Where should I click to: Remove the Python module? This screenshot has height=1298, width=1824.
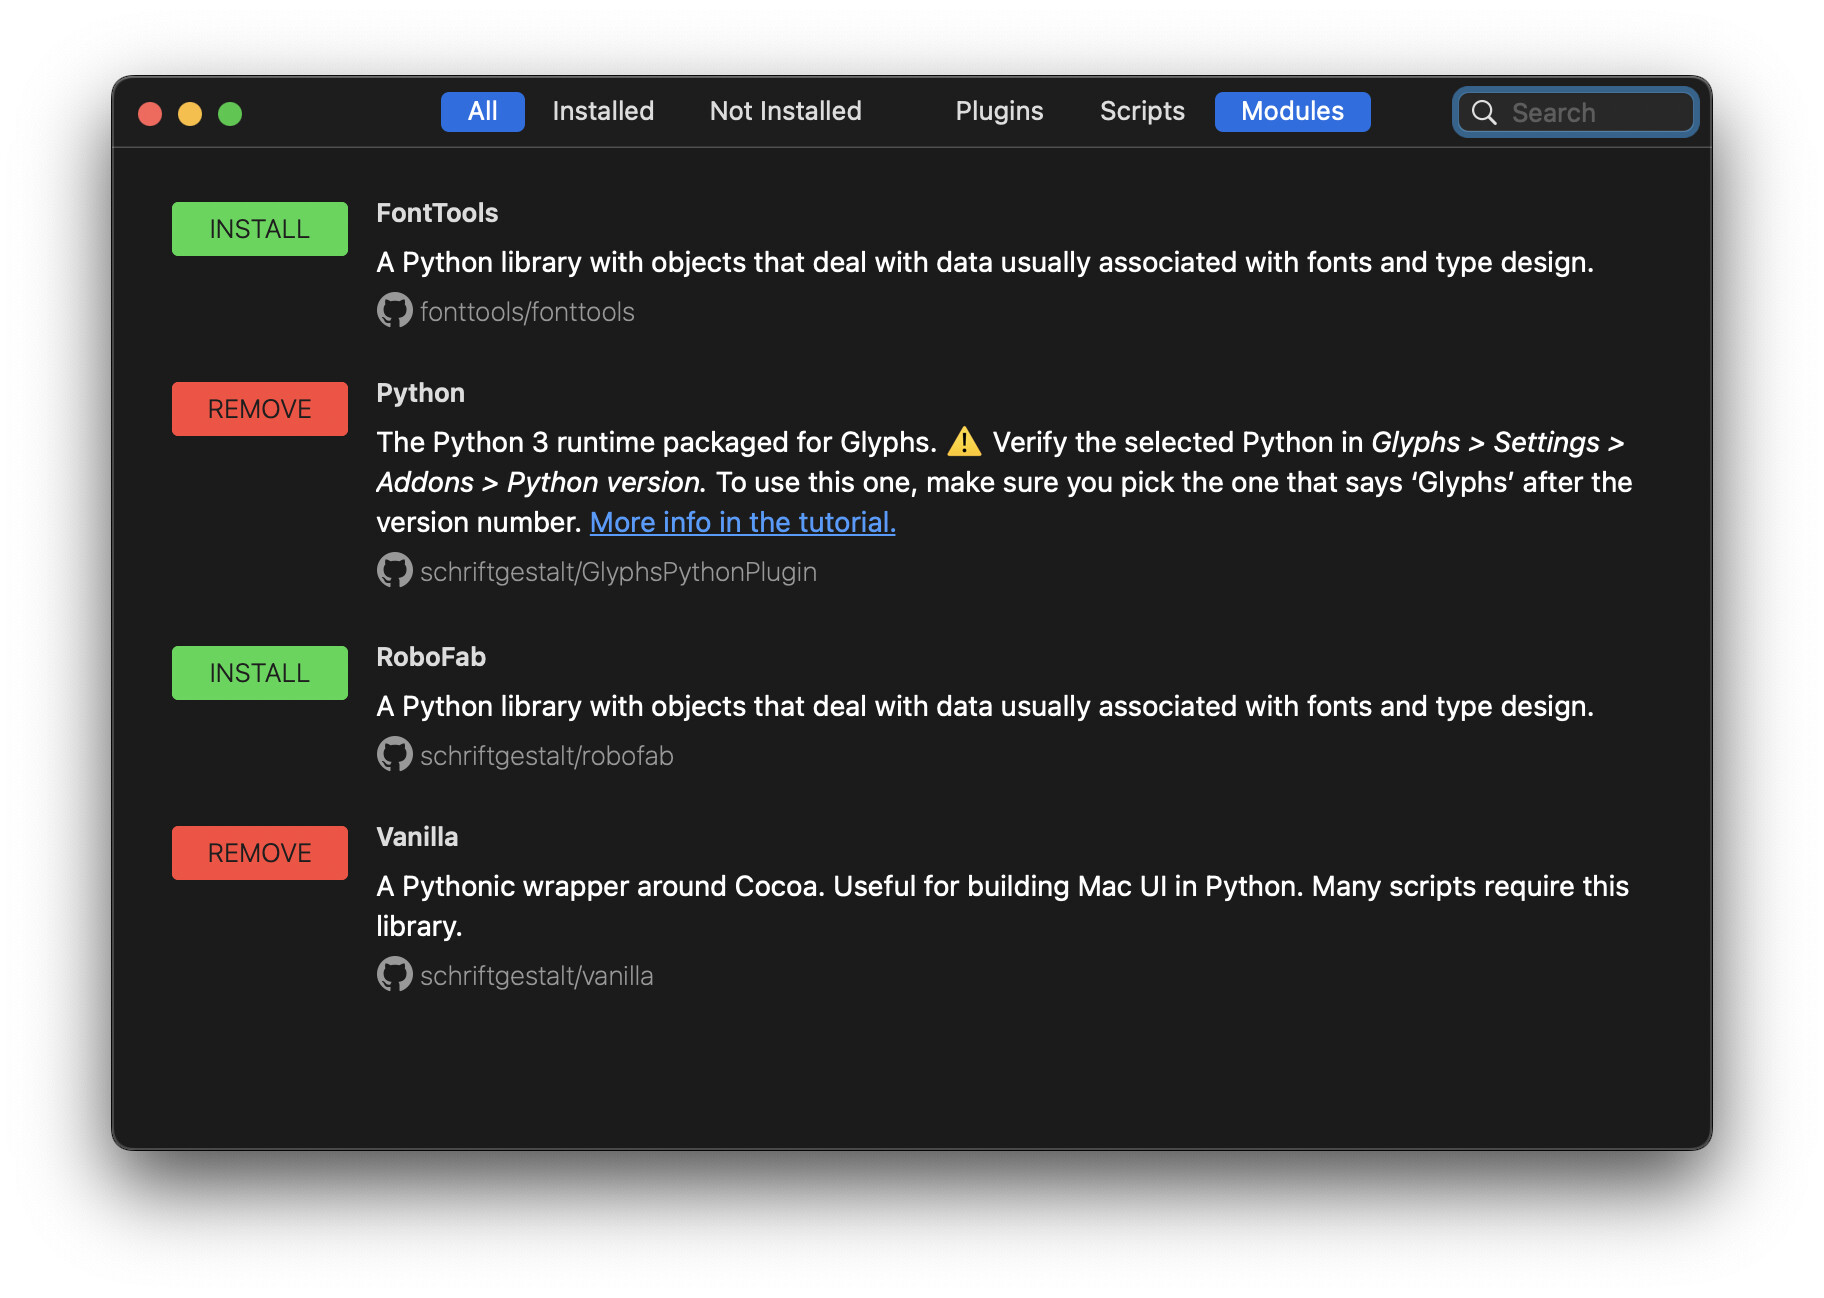[x=260, y=409]
